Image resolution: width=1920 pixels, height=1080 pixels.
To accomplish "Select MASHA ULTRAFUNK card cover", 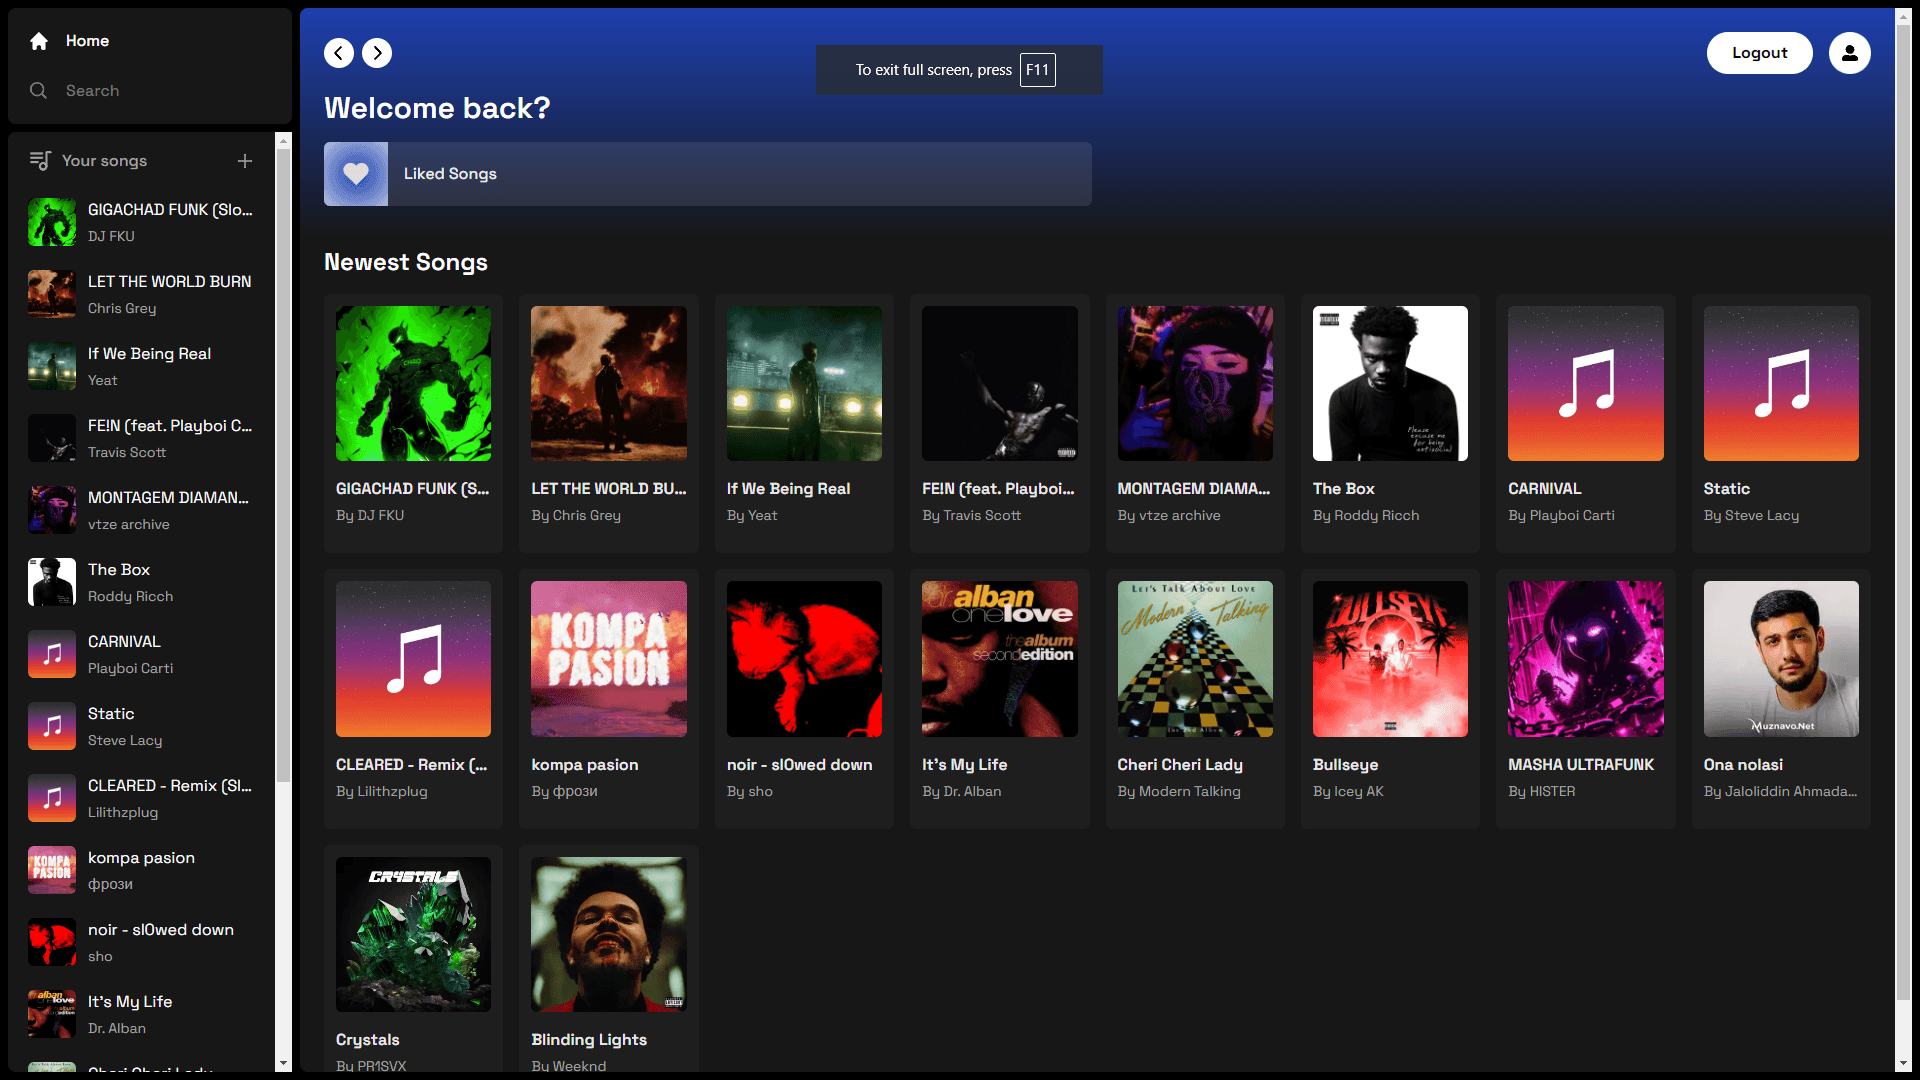I will tap(1586, 659).
